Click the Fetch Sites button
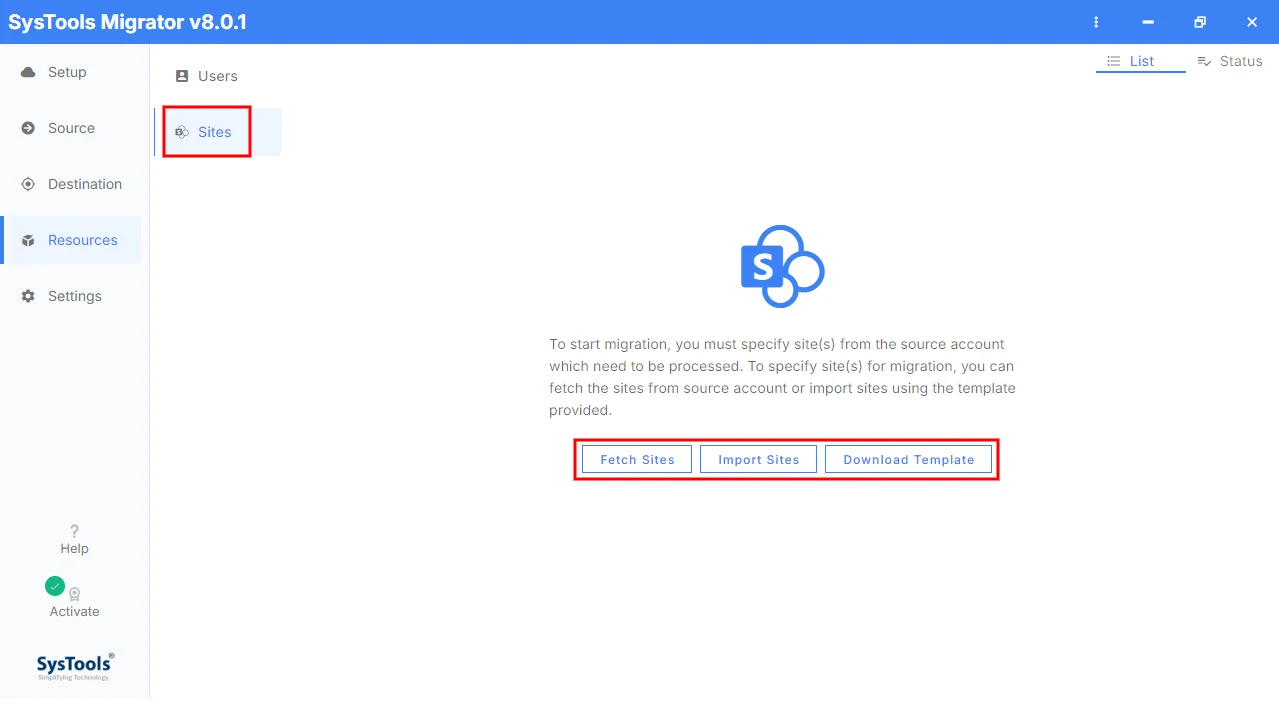 pos(637,460)
